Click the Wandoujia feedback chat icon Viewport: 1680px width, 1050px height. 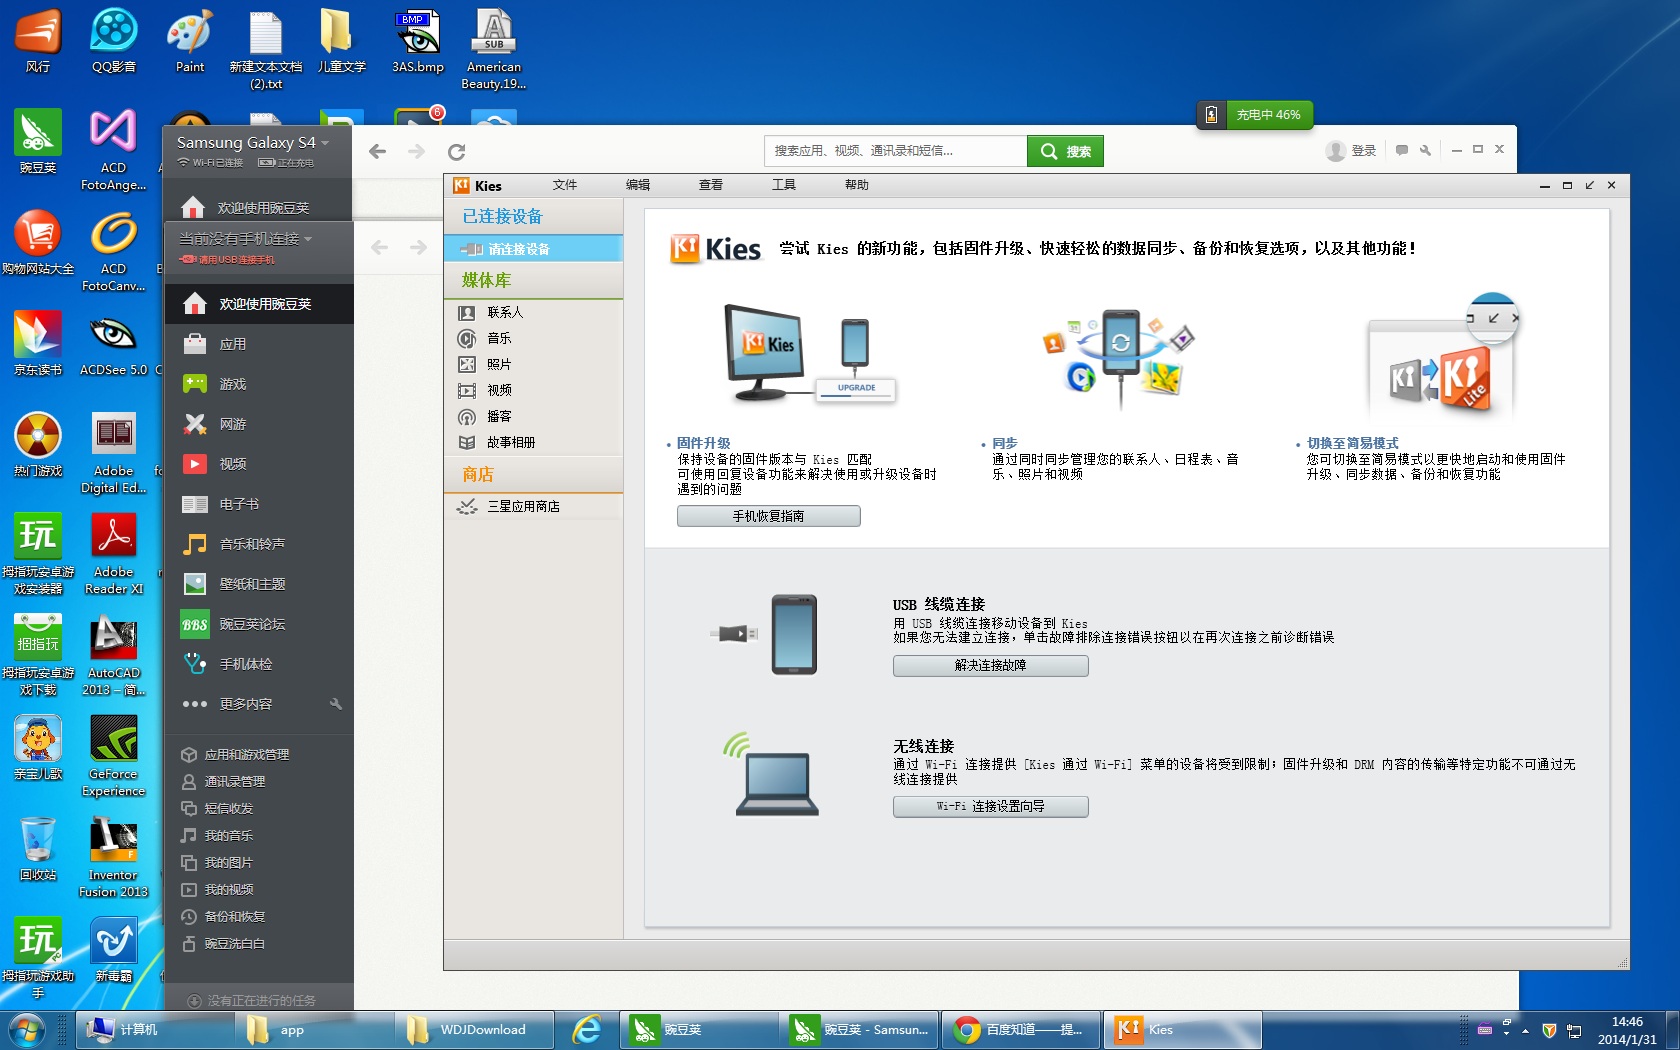tap(1402, 151)
